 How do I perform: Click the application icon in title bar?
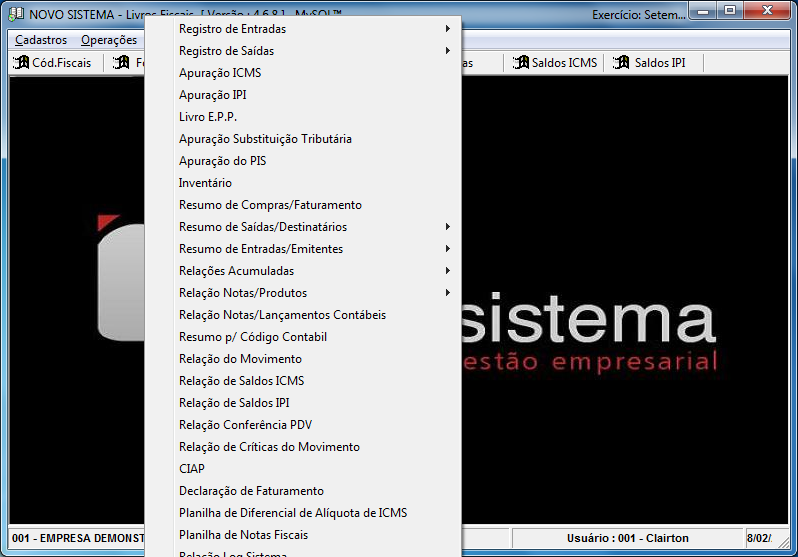pos(16,14)
